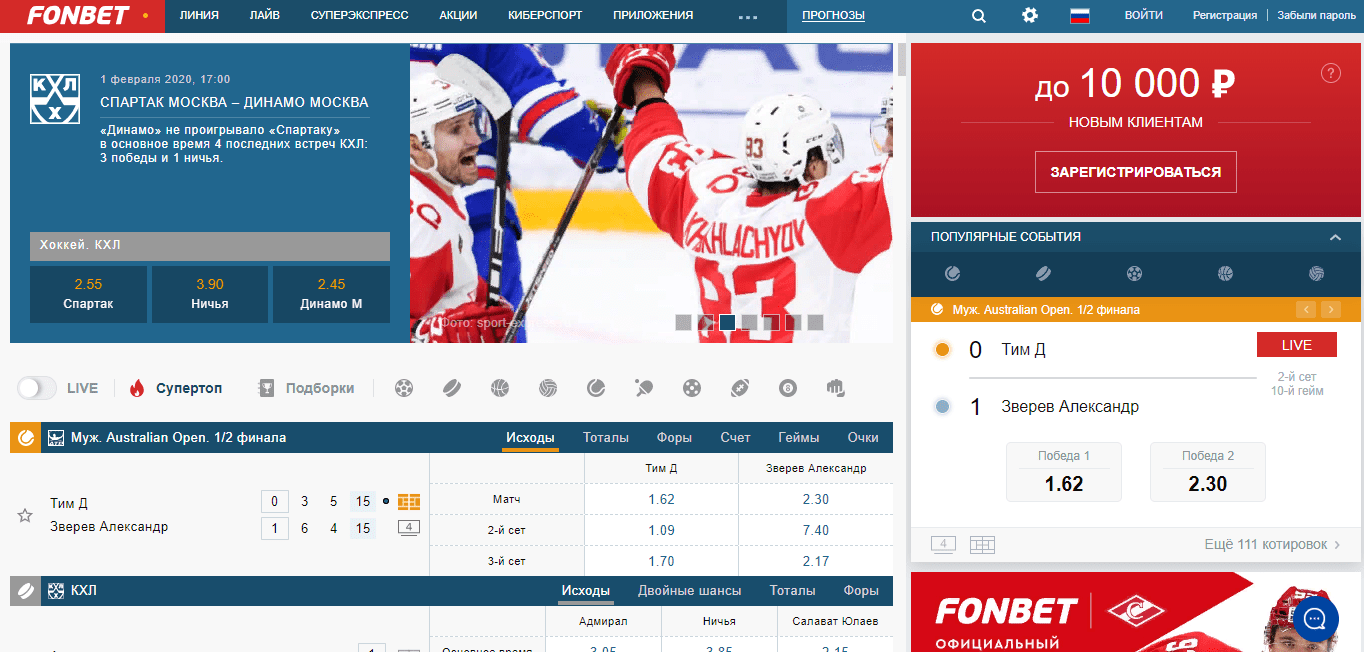Screen dimensions: 1364x652
Task: Switch to Тоталы tab for Australian Open
Action: point(606,437)
